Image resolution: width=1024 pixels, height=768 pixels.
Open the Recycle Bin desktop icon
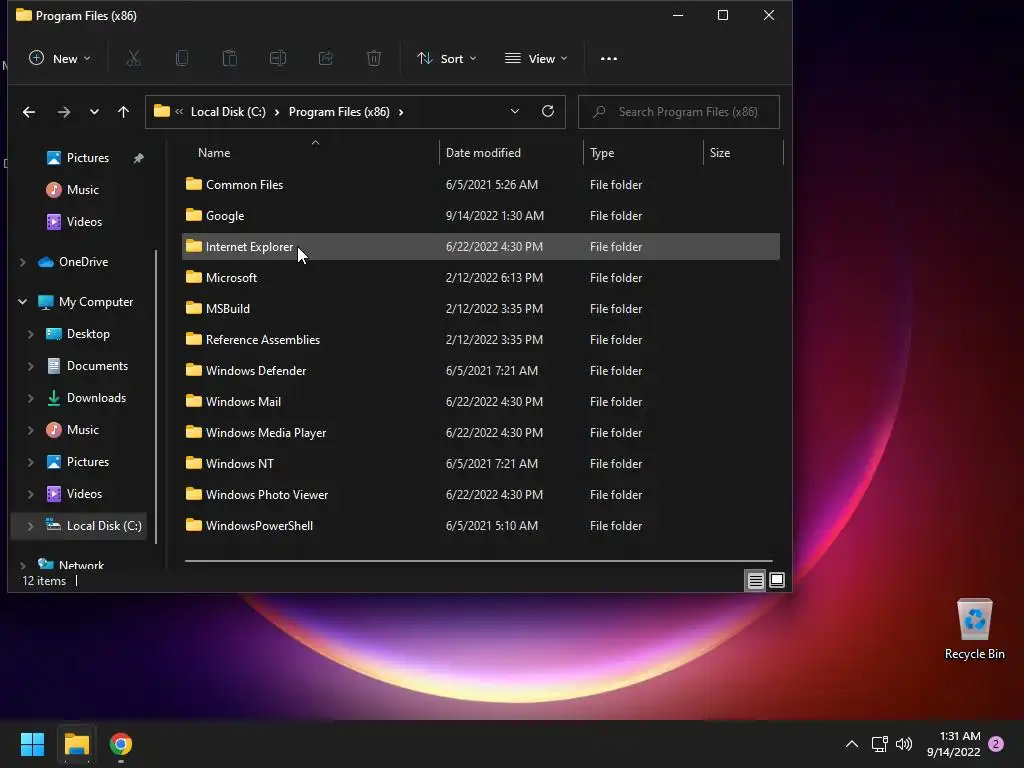point(974,629)
